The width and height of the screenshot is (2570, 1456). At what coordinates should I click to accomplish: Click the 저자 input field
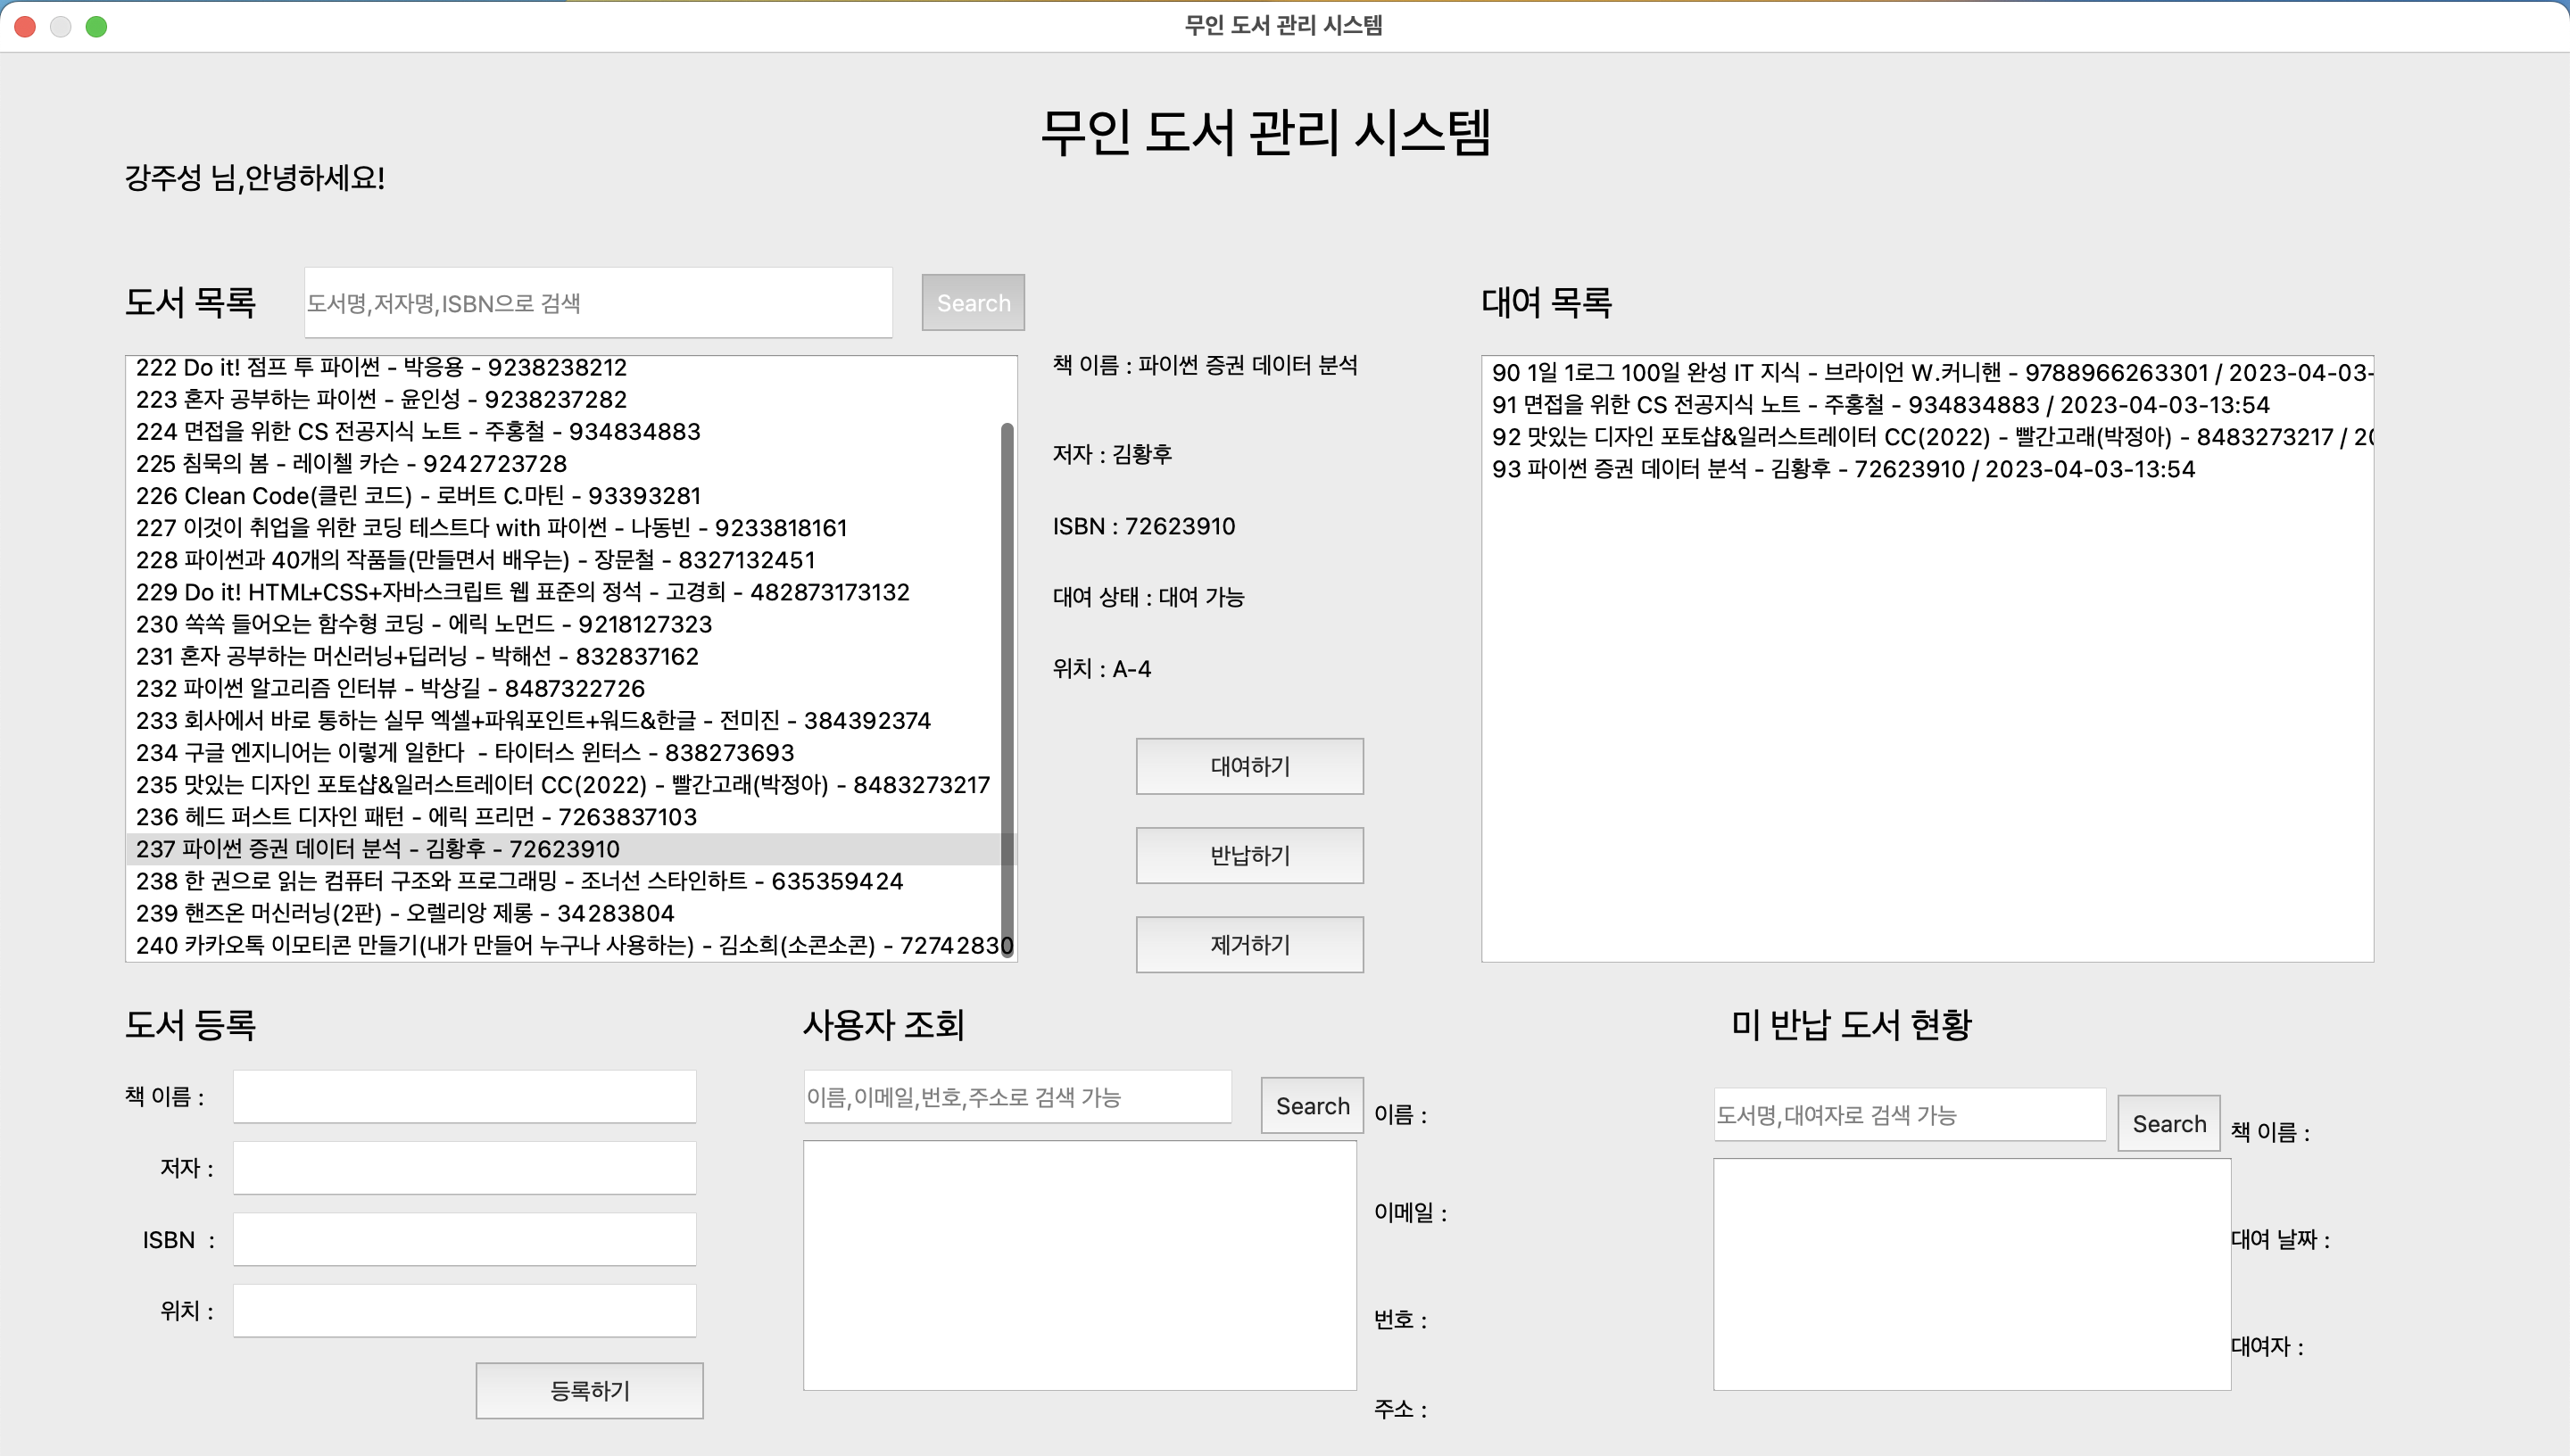pyautogui.click(x=464, y=1168)
